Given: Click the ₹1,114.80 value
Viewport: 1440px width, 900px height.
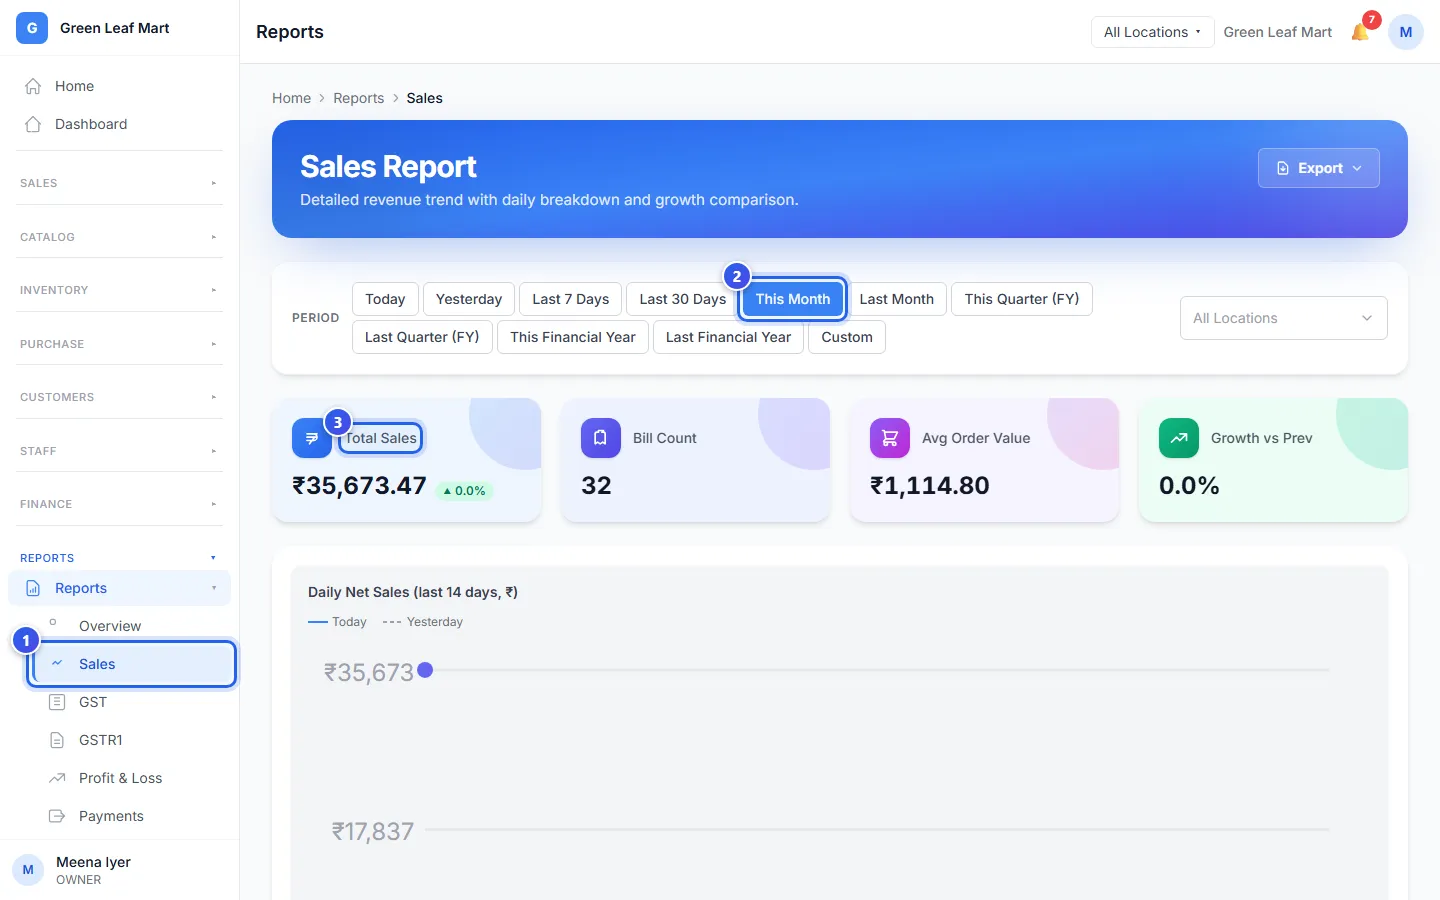Looking at the screenshot, I should 929,486.
